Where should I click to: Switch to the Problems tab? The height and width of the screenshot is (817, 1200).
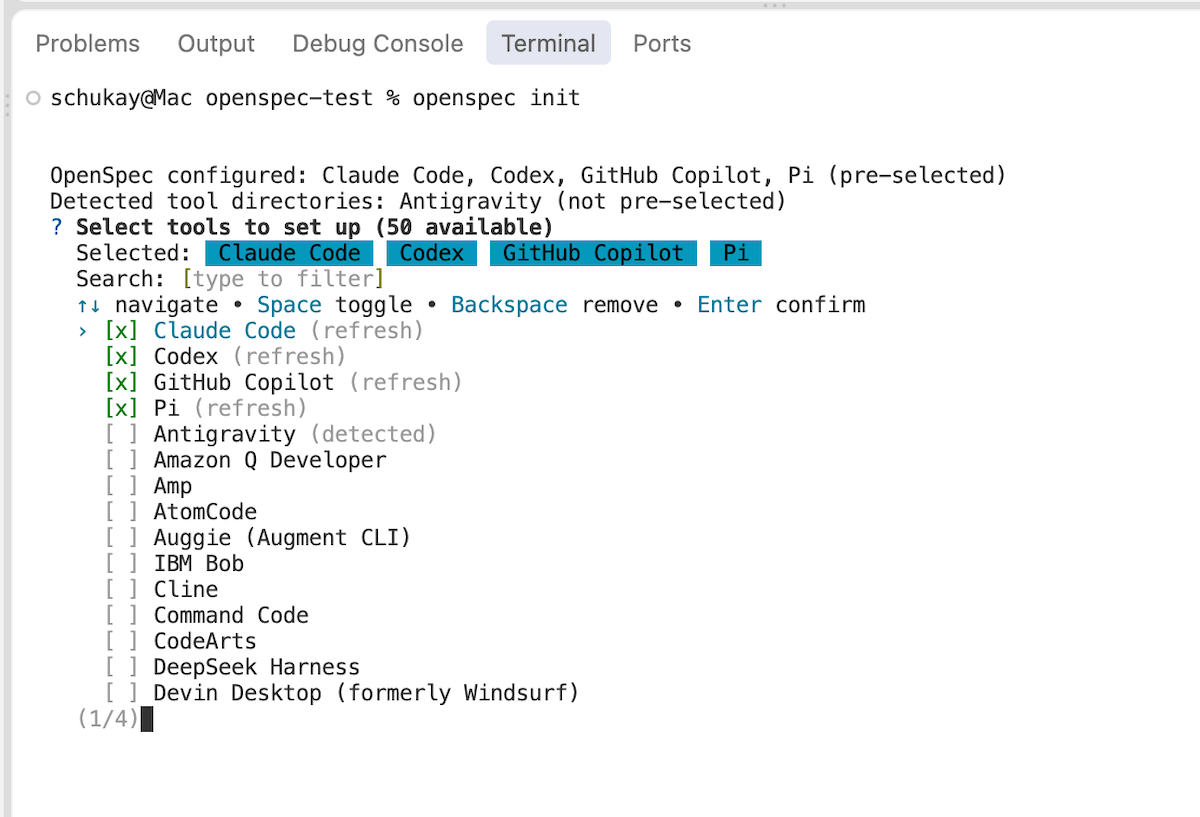click(88, 44)
